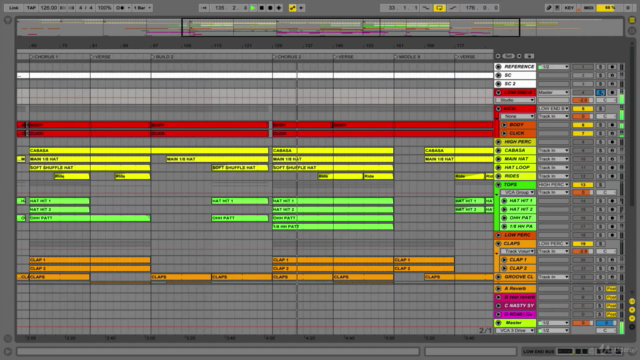Arm the BODY track for recording

[x=612, y=125]
